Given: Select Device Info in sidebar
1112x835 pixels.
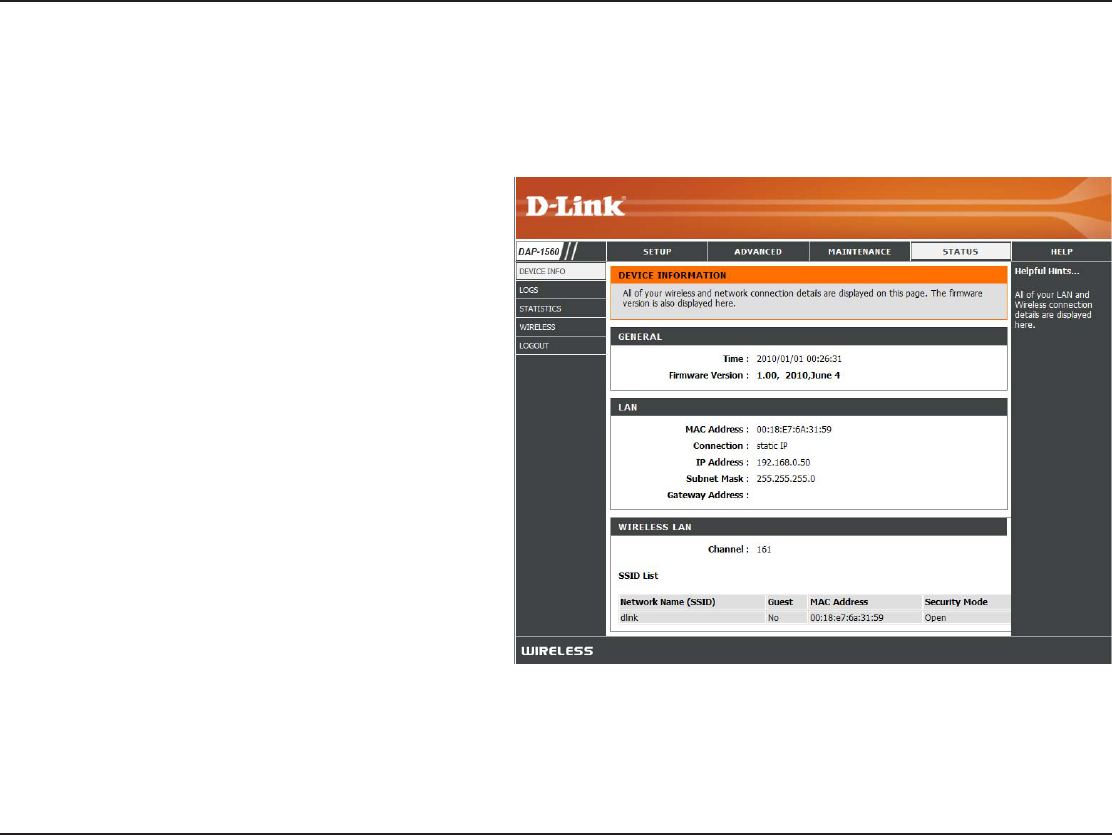Looking at the screenshot, I should point(560,271).
